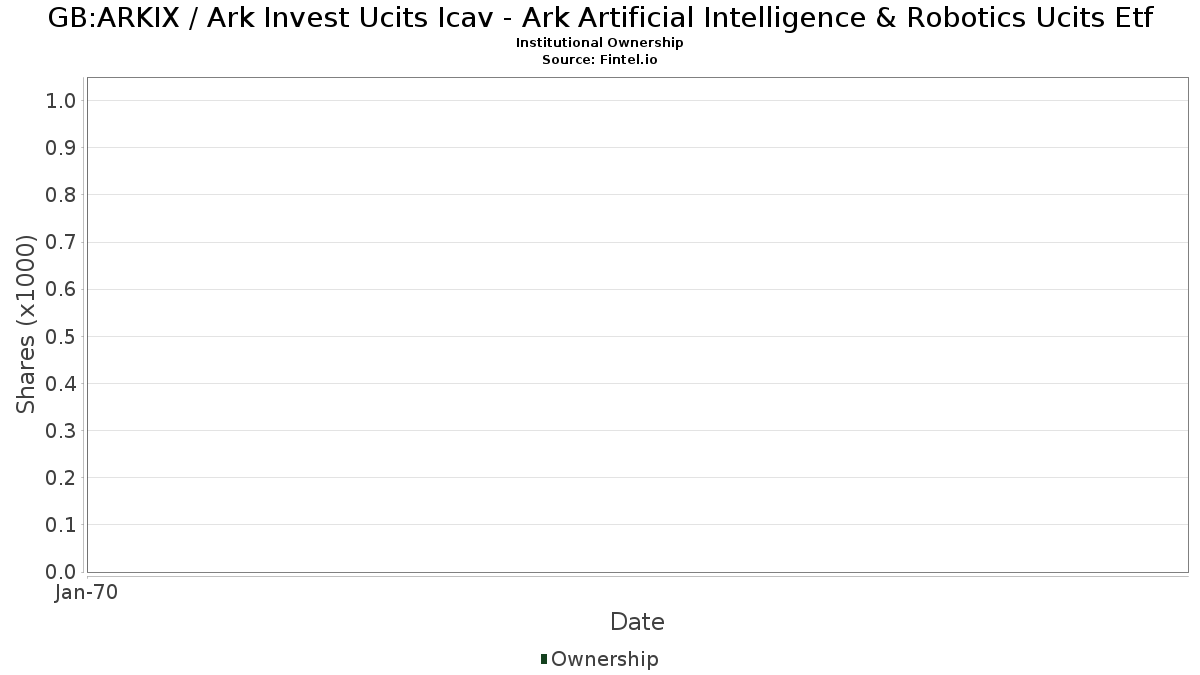Click the center of the empty plot area
This screenshot has height=675, width=1200.
[637, 324]
